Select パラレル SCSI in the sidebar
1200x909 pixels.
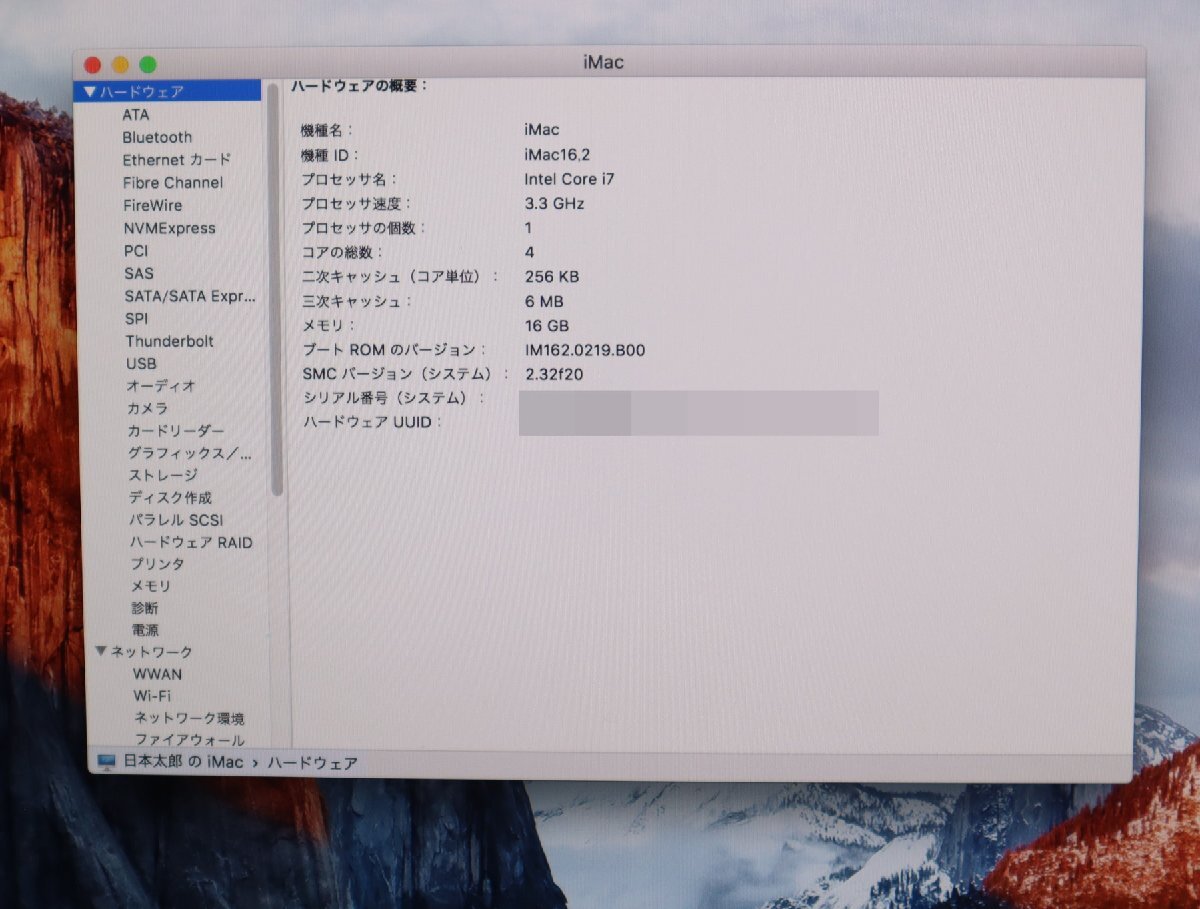(x=176, y=520)
